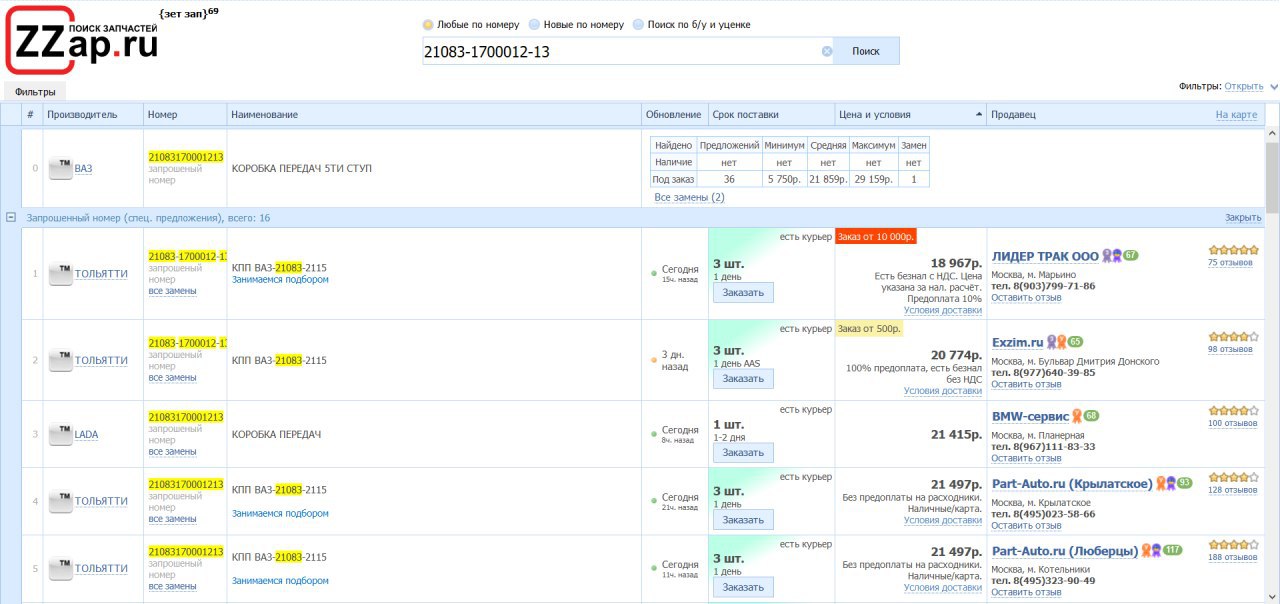Open the ZZap.ru logo home page
The image size is (1280, 604).
point(82,39)
